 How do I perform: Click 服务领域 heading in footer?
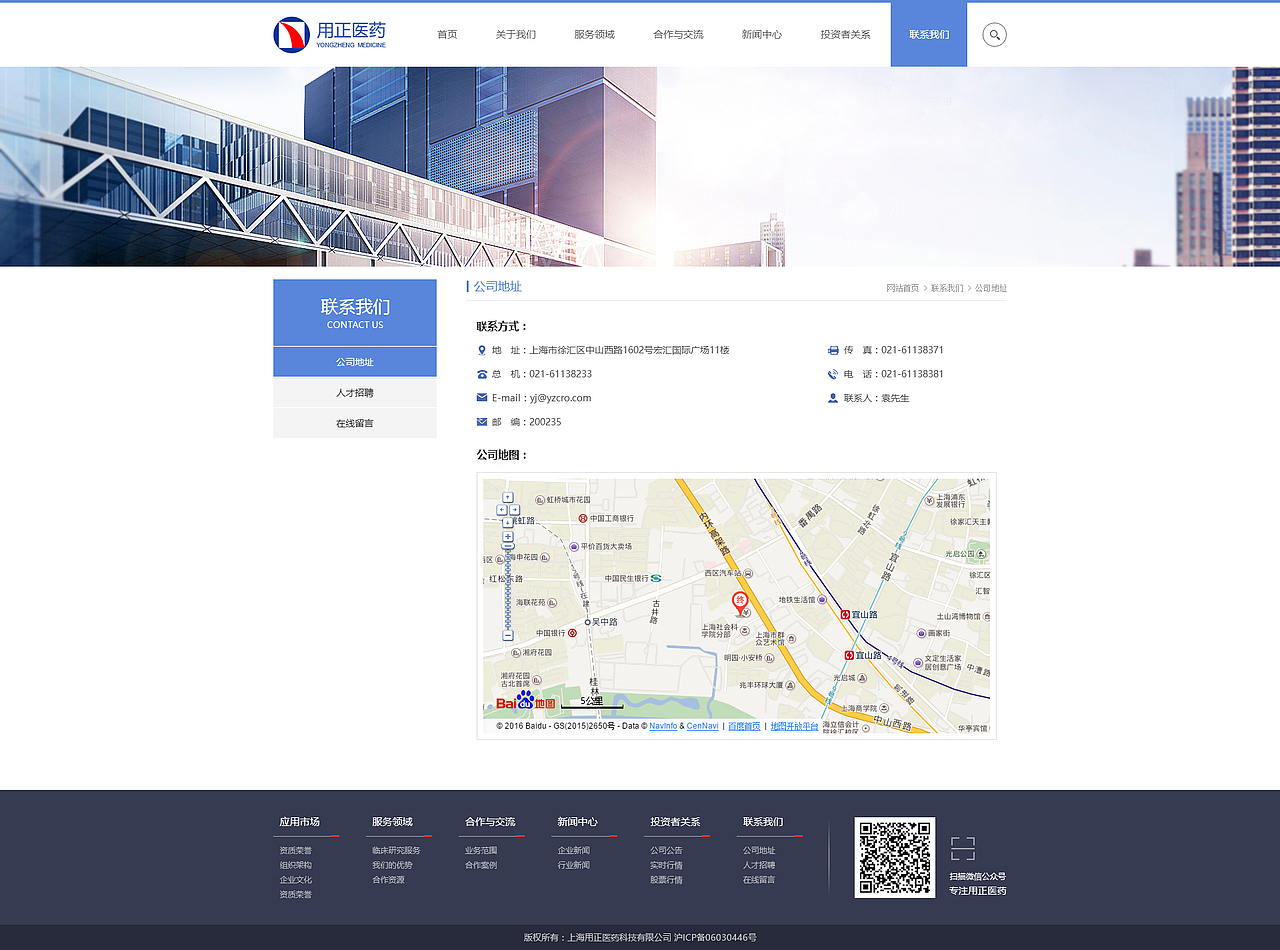click(392, 822)
